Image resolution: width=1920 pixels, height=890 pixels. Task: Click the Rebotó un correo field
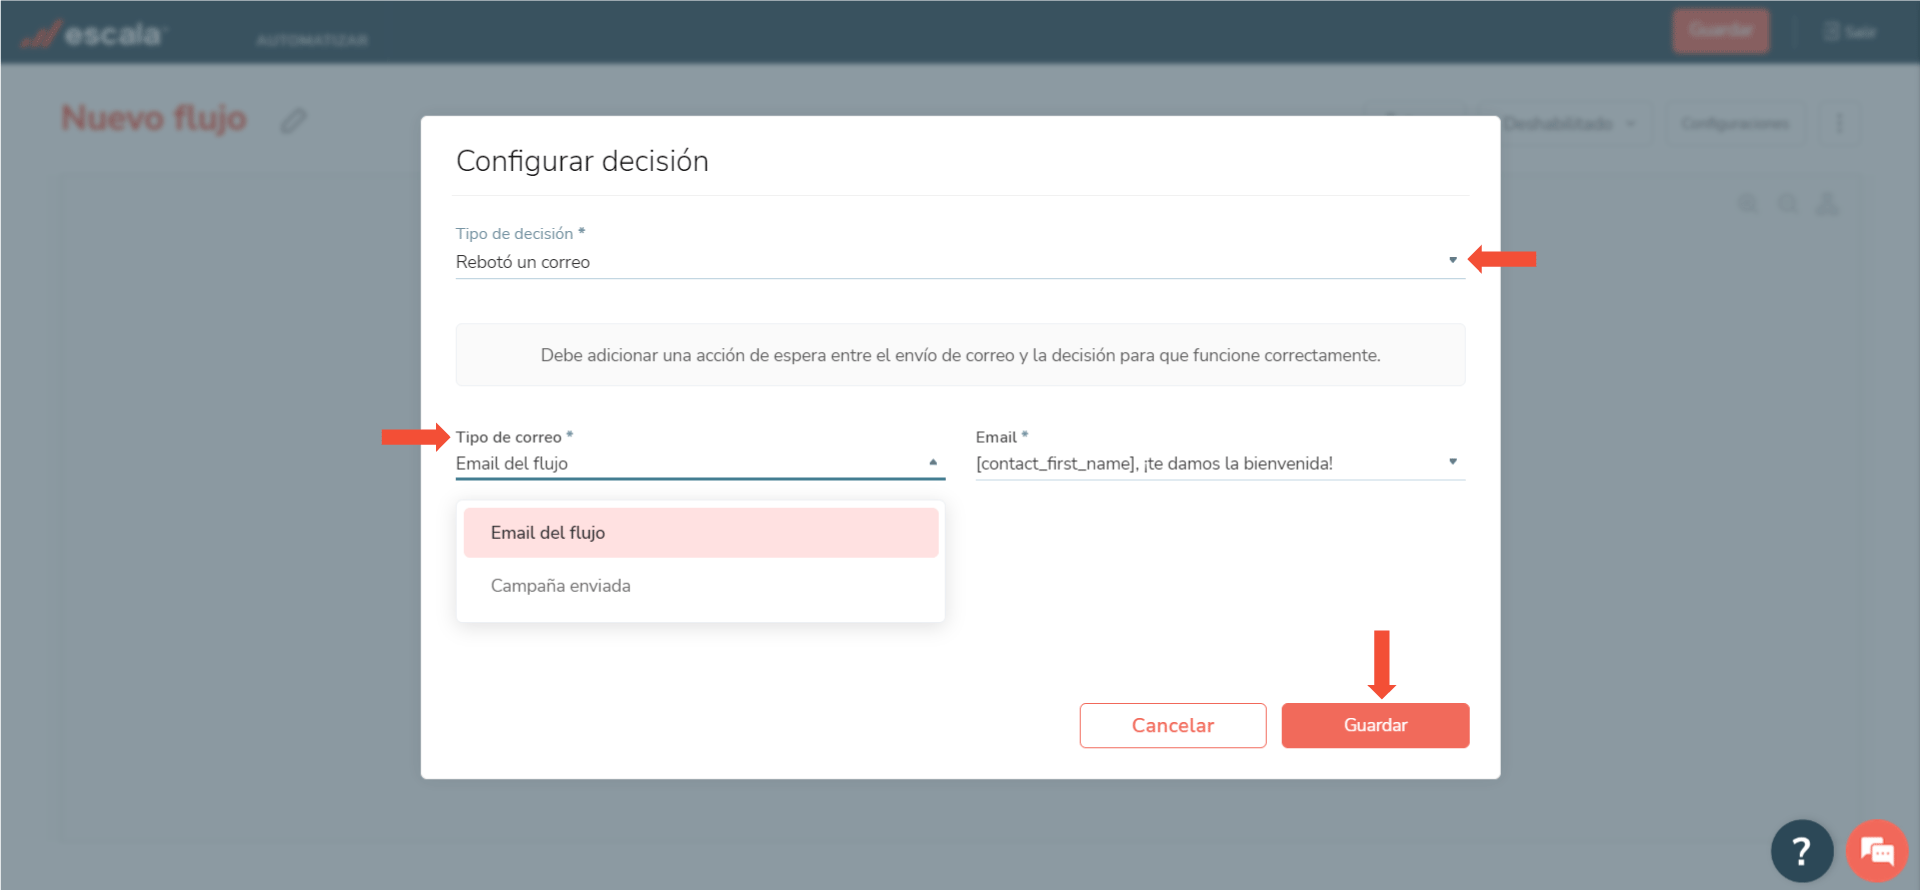tap(960, 262)
